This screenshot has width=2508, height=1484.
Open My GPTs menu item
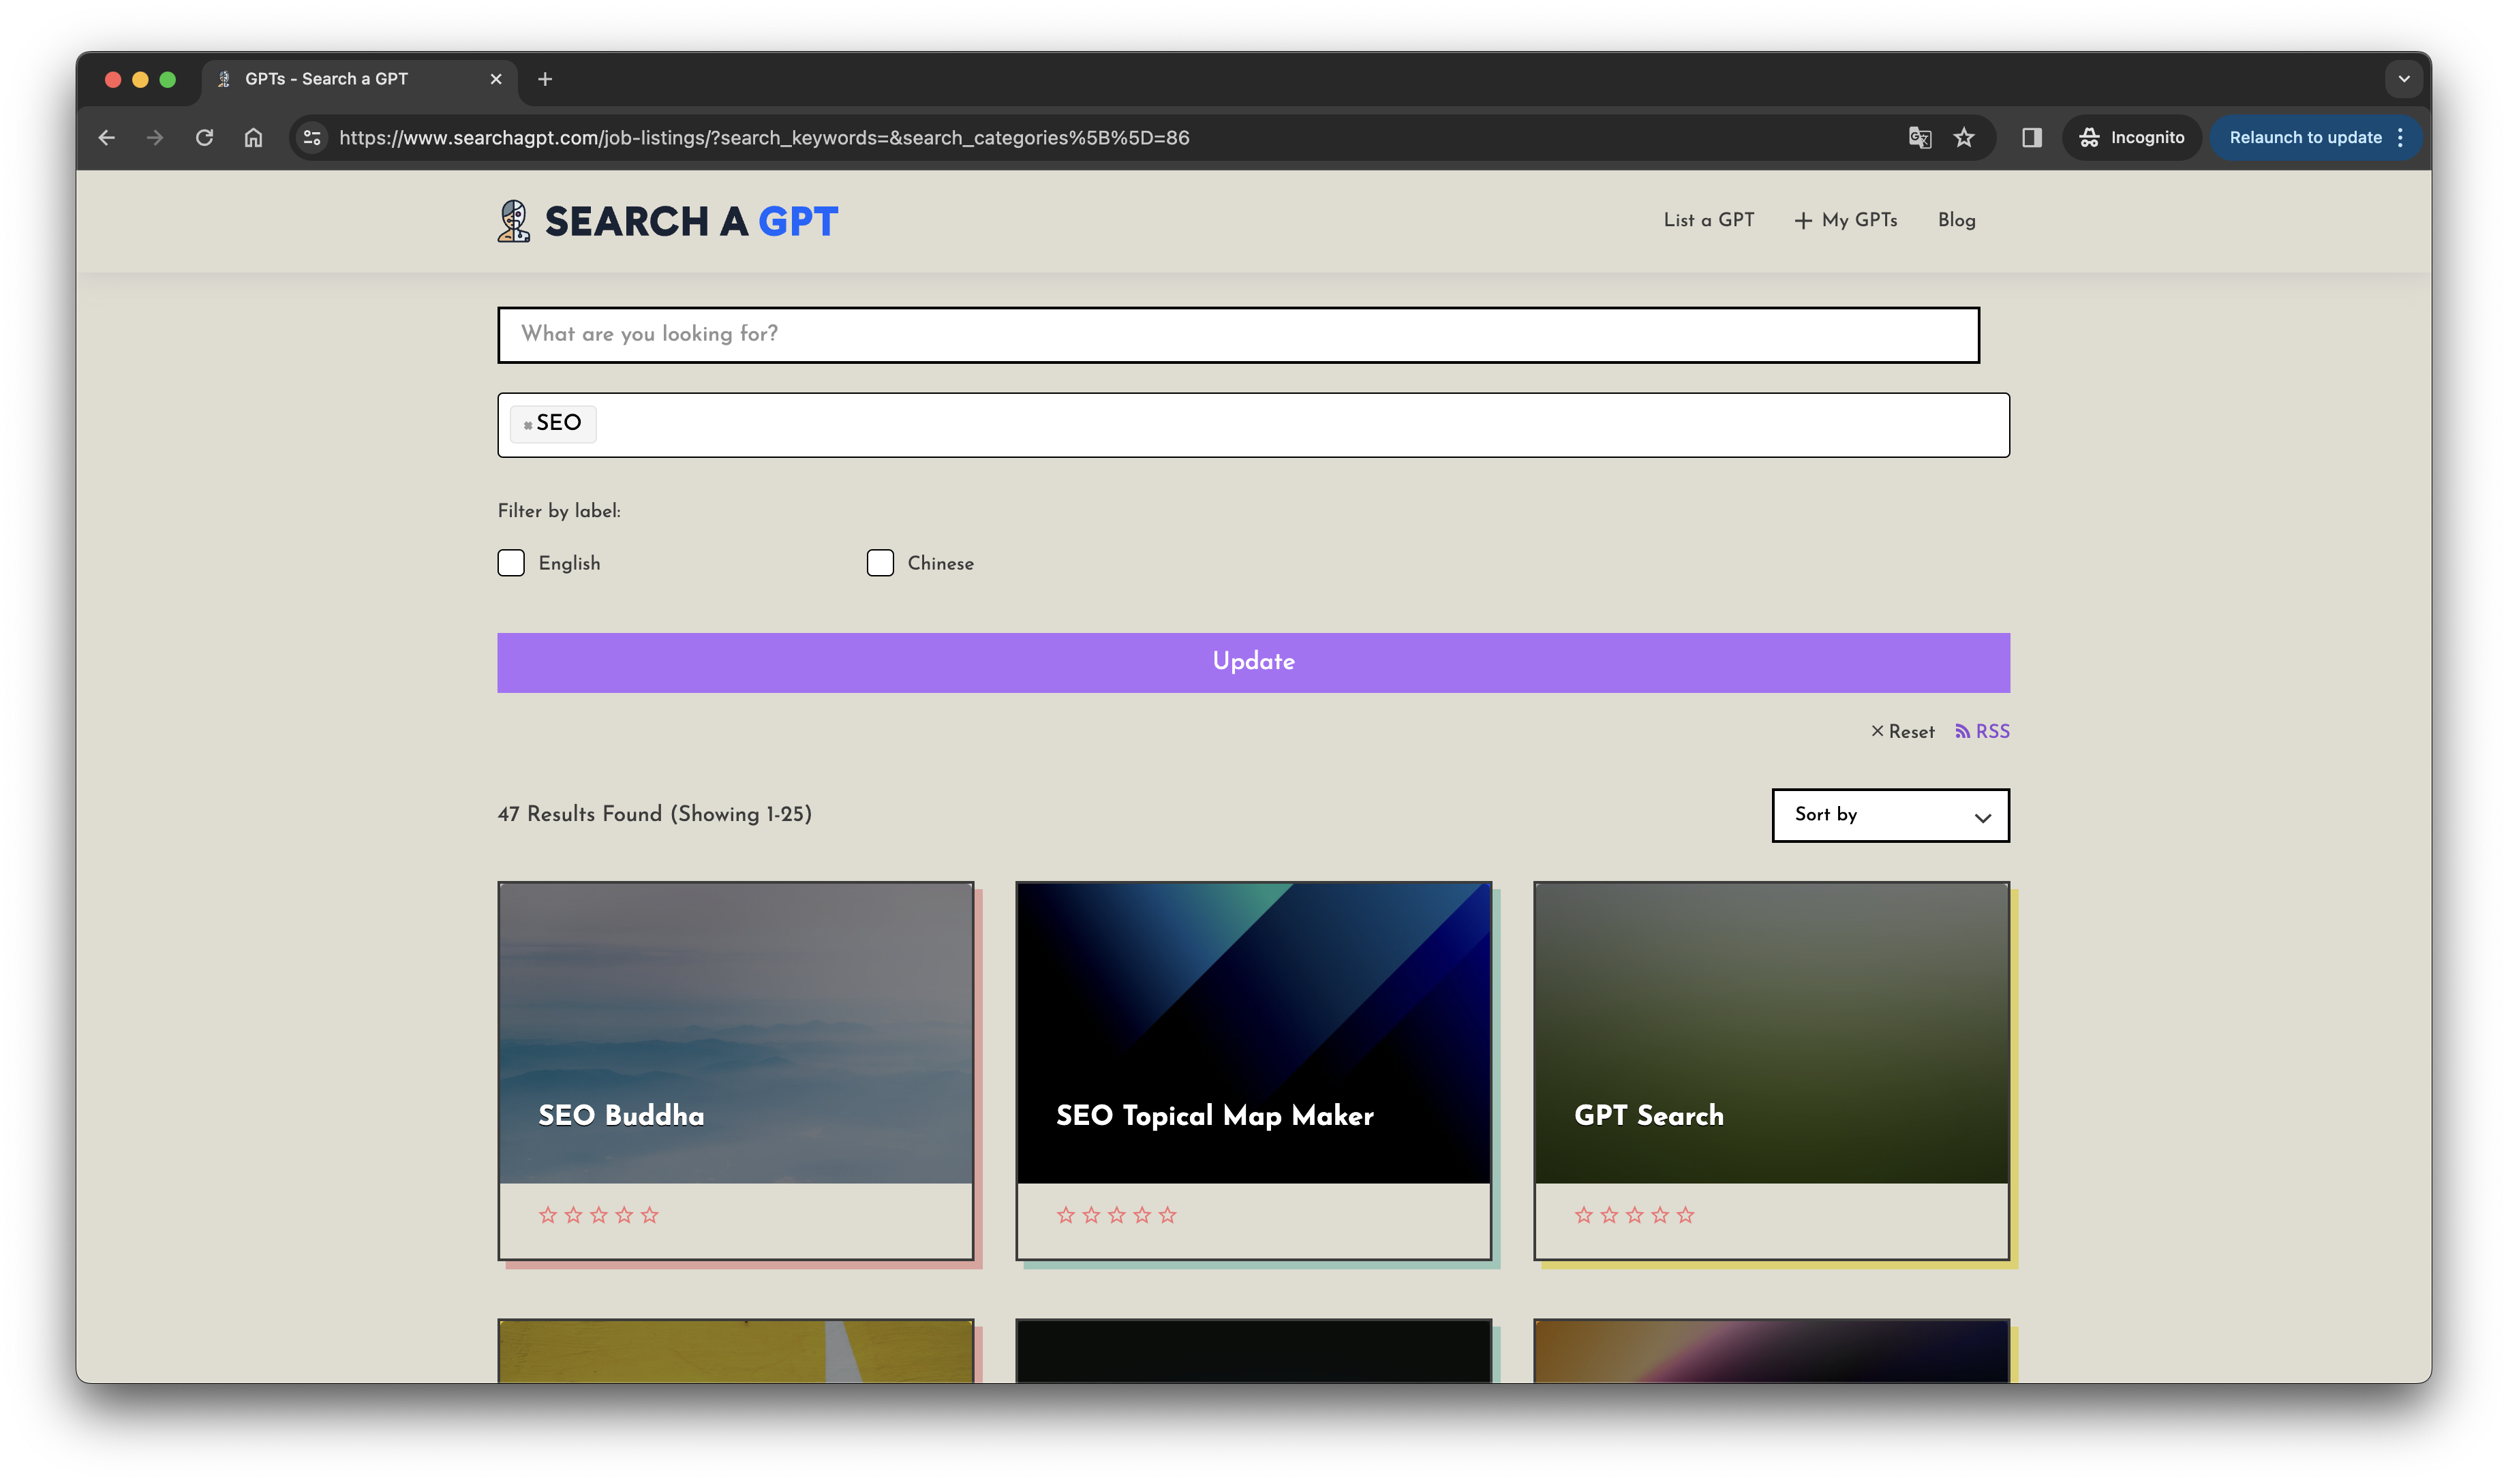tap(1846, 220)
